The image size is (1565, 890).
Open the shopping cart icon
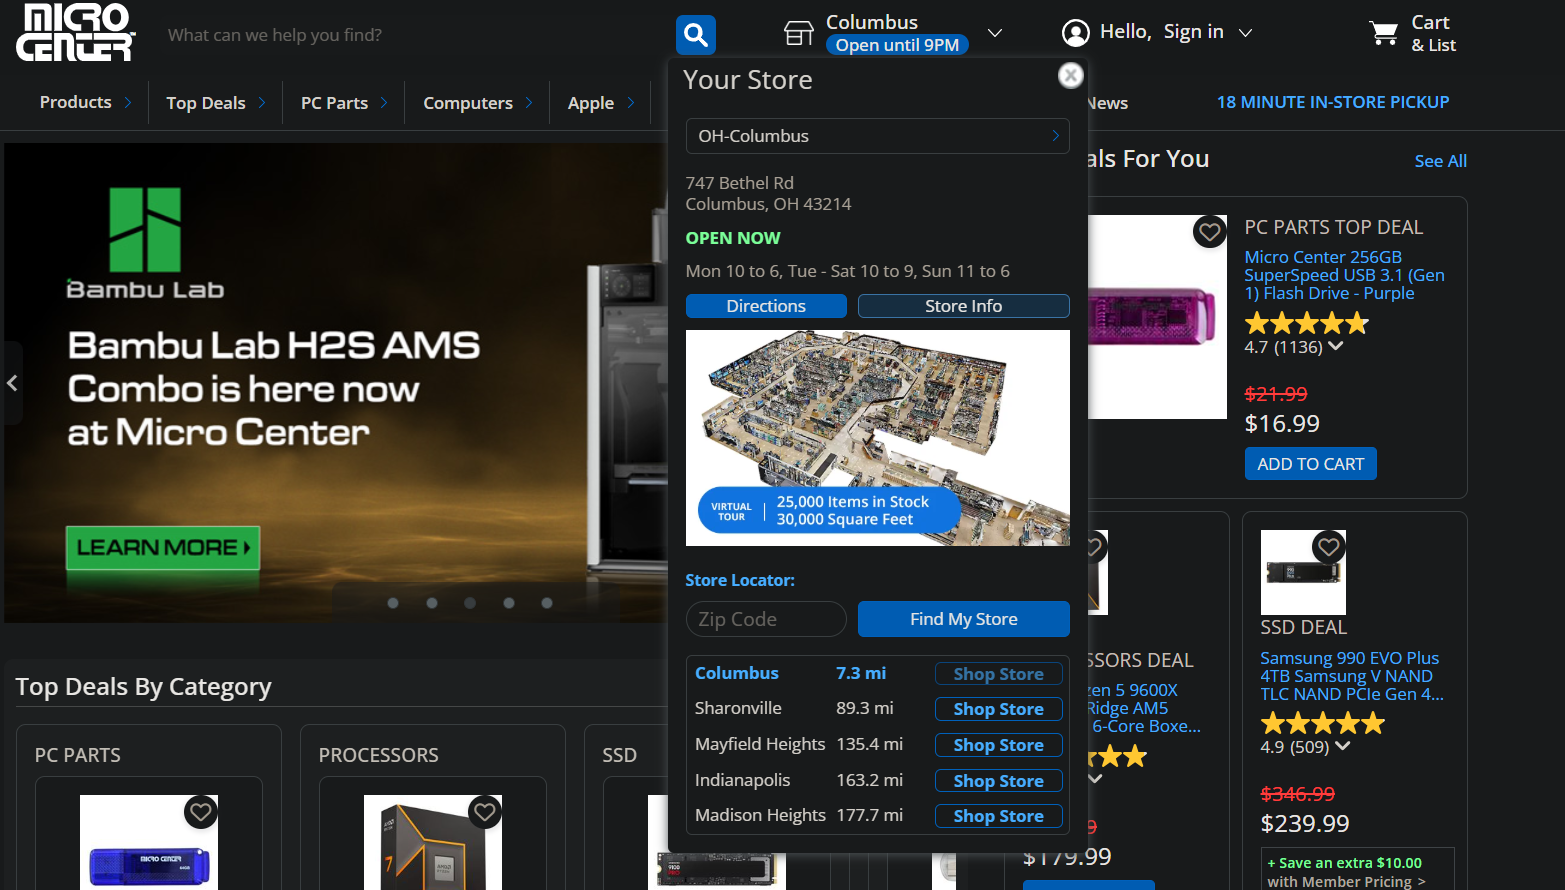(x=1384, y=33)
